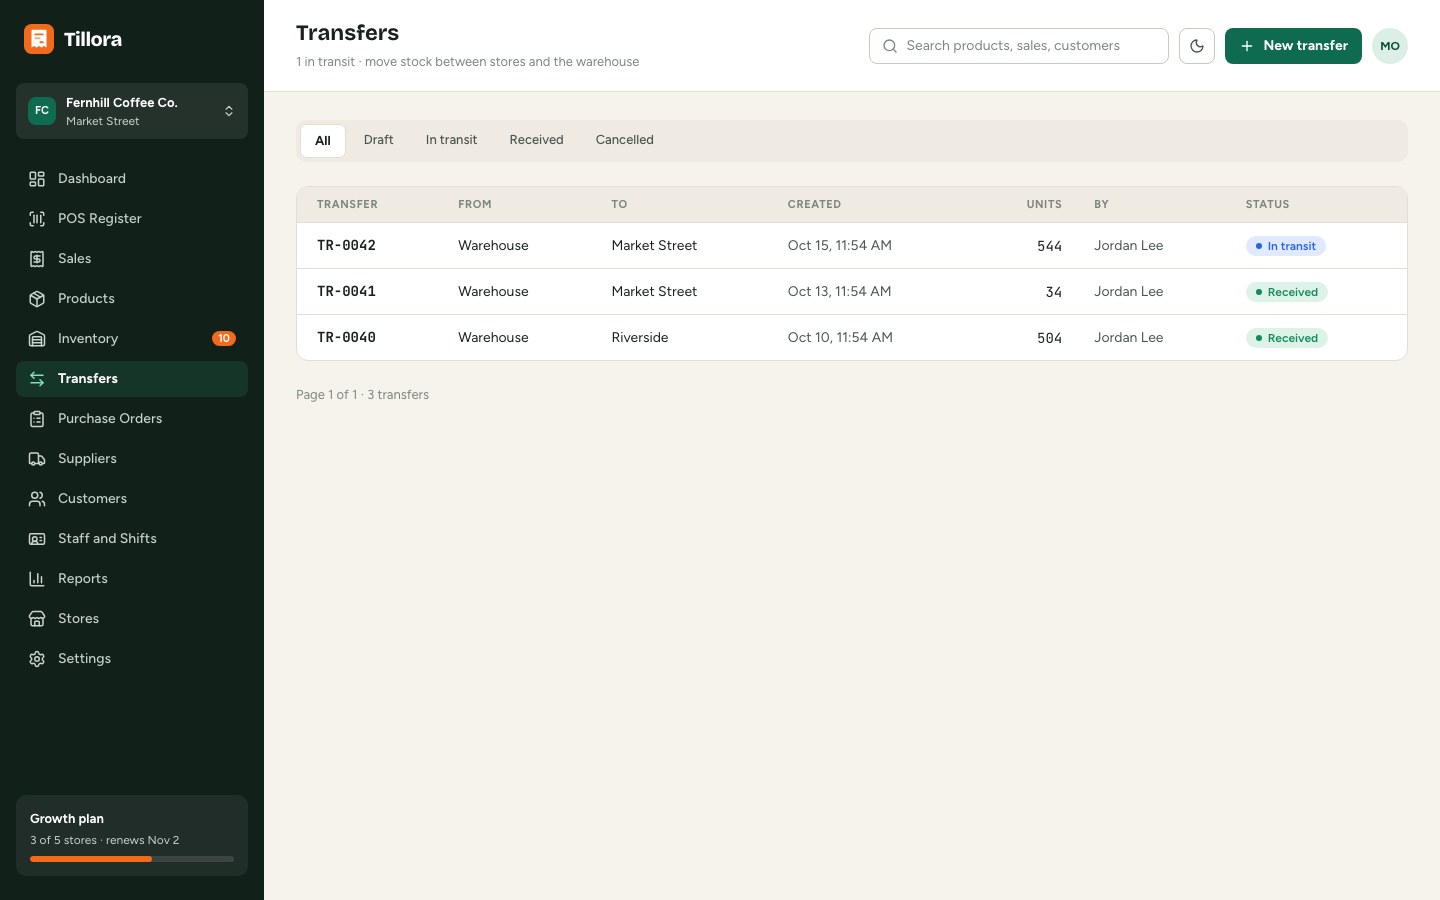The image size is (1440, 900).
Task: Open the Dashboard icon in sidebar
Action: pyautogui.click(x=37, y=179)
